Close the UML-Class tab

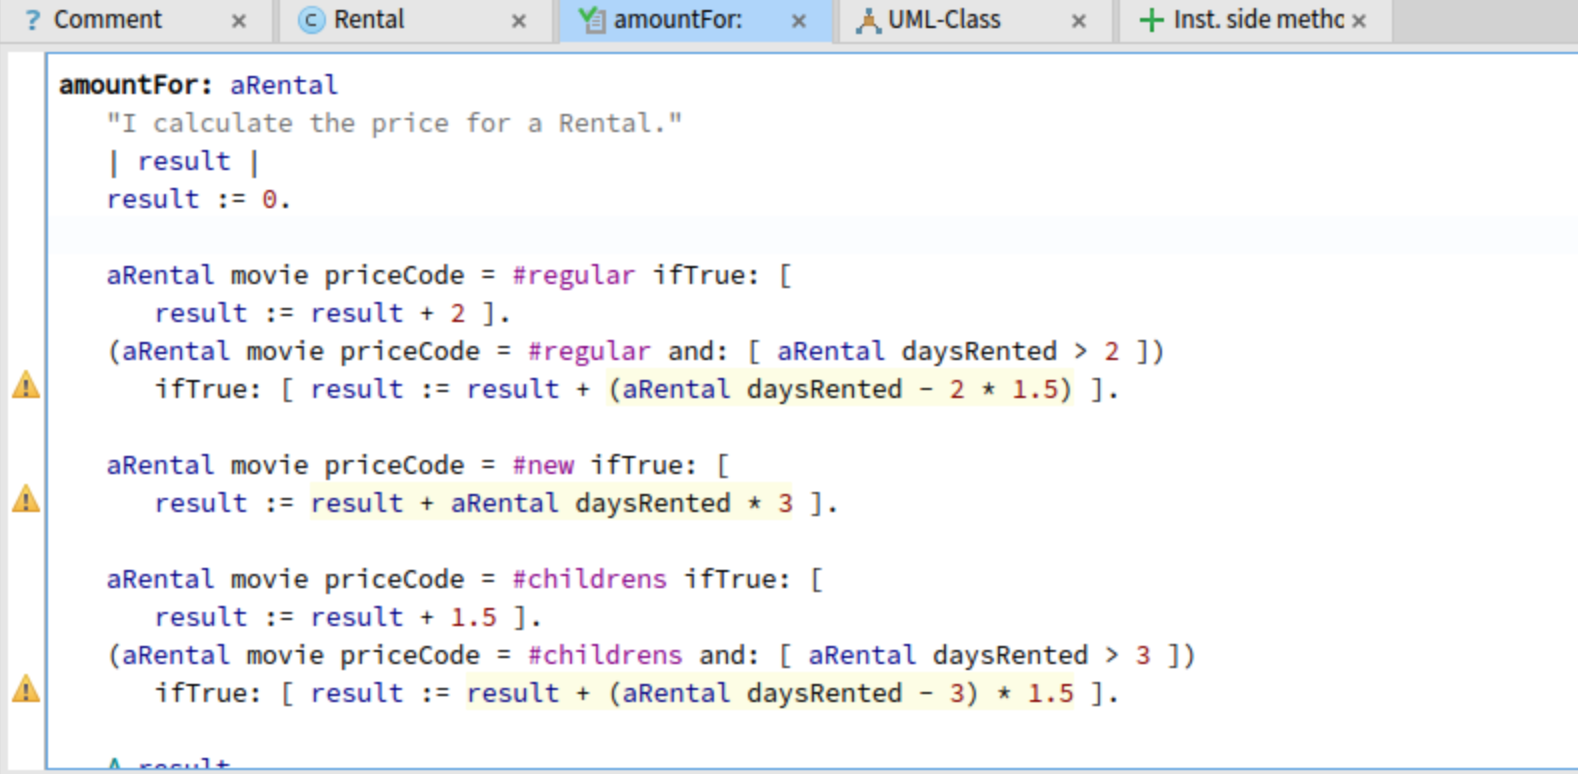pyautogui.click(x=1079, y=21)
